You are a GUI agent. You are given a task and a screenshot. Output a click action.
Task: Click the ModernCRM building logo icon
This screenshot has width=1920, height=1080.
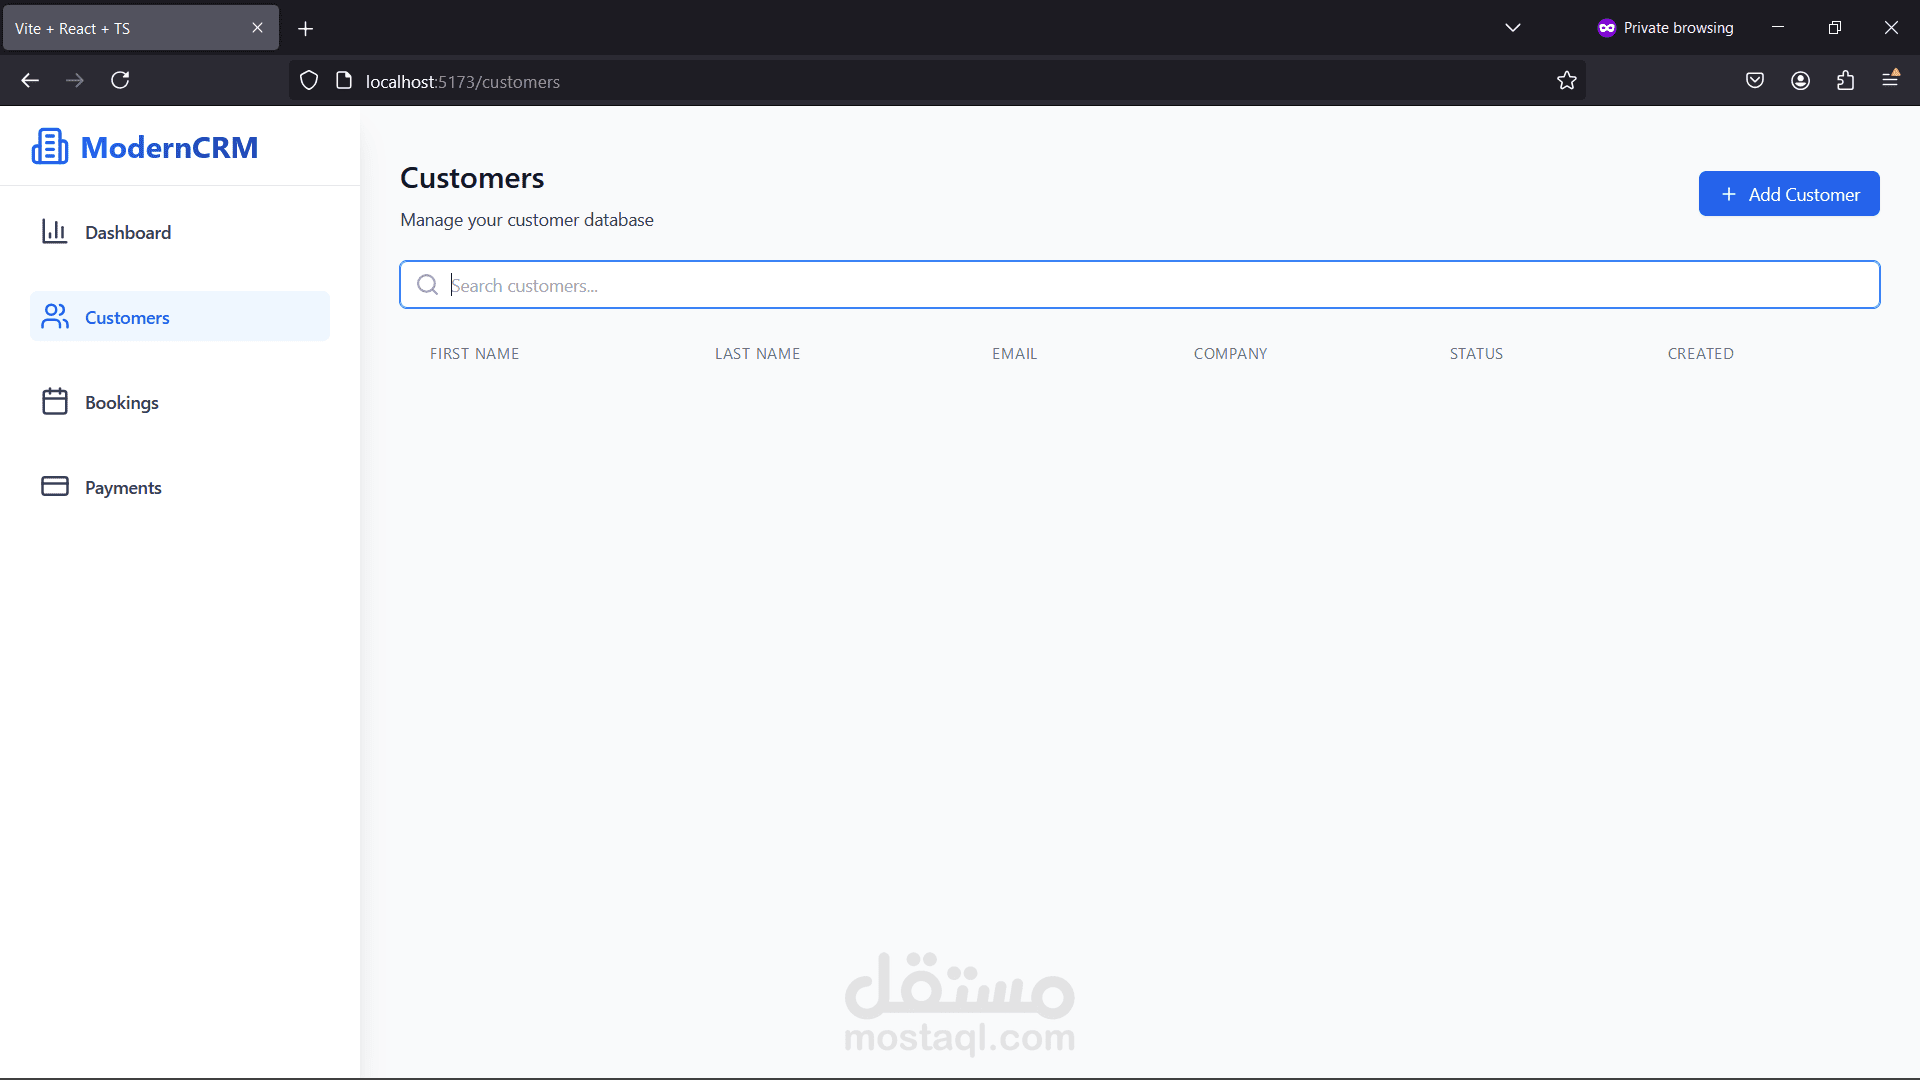pyautogui.click(x=50, y=147)
